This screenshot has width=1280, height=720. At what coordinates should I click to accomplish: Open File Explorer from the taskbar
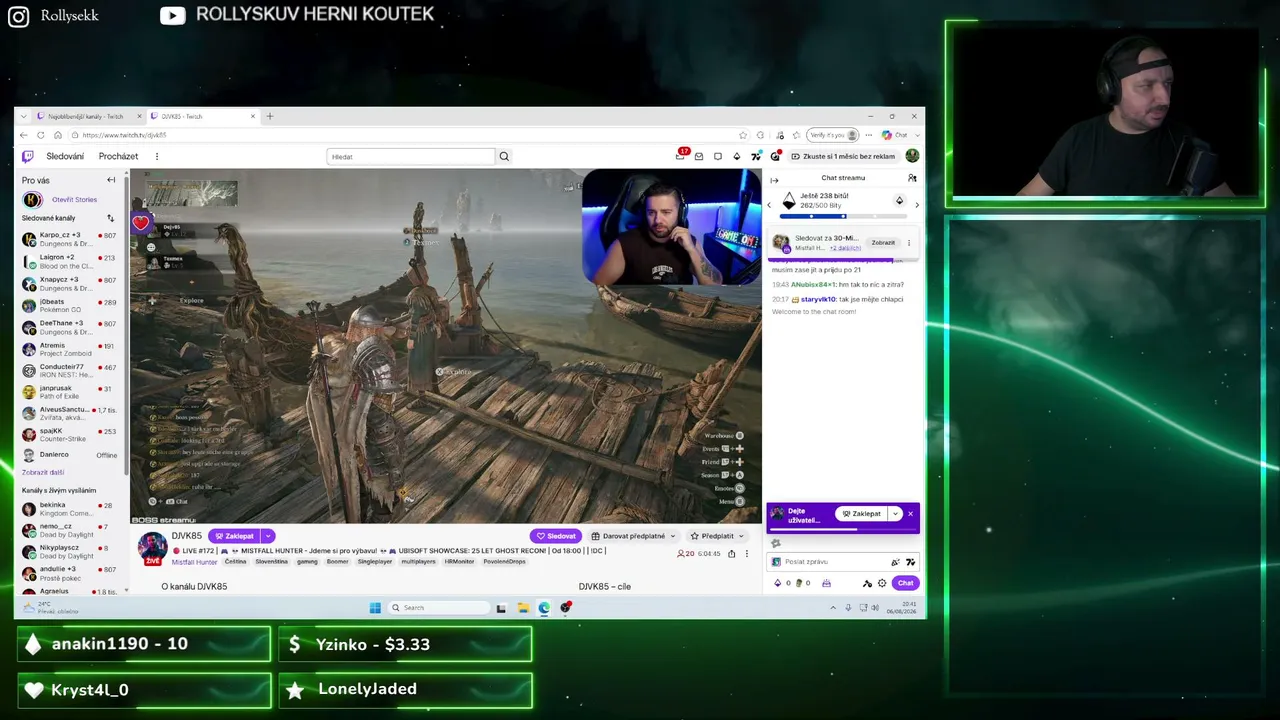522,607
